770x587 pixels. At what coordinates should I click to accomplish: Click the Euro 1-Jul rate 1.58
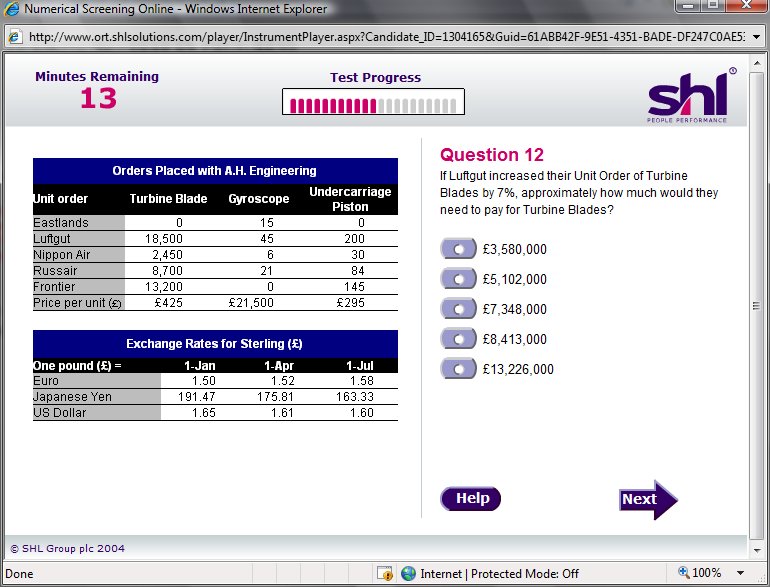click(x=361, y=381)
